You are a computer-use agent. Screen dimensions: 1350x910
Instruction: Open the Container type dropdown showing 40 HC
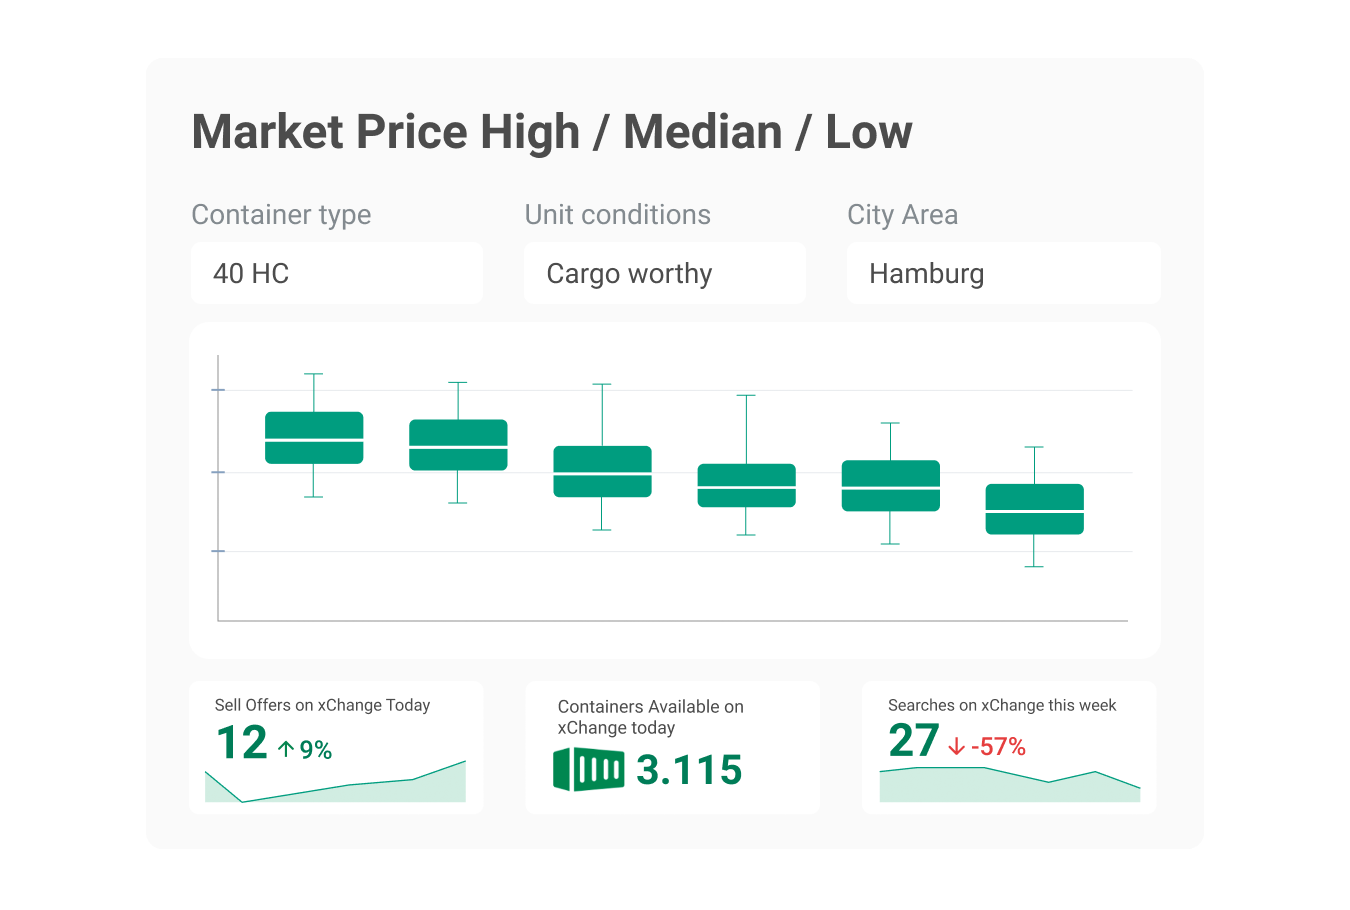[337, 273]
